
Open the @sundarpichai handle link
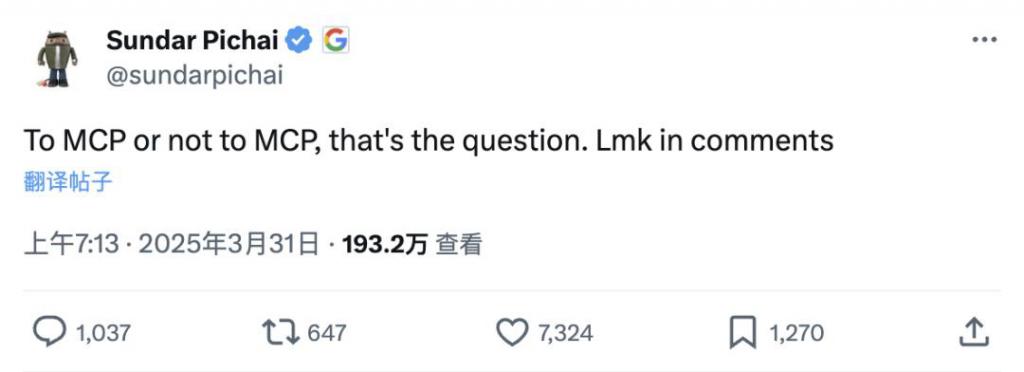click(194, 76)
